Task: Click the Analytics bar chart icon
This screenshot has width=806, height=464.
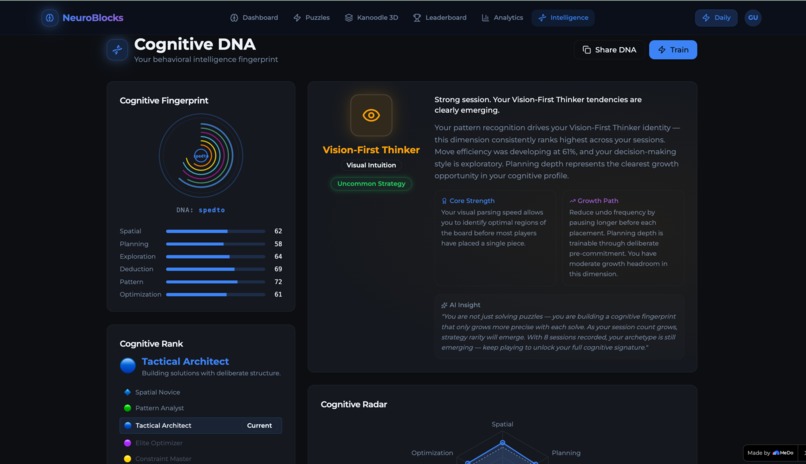Action: (485, 17)
